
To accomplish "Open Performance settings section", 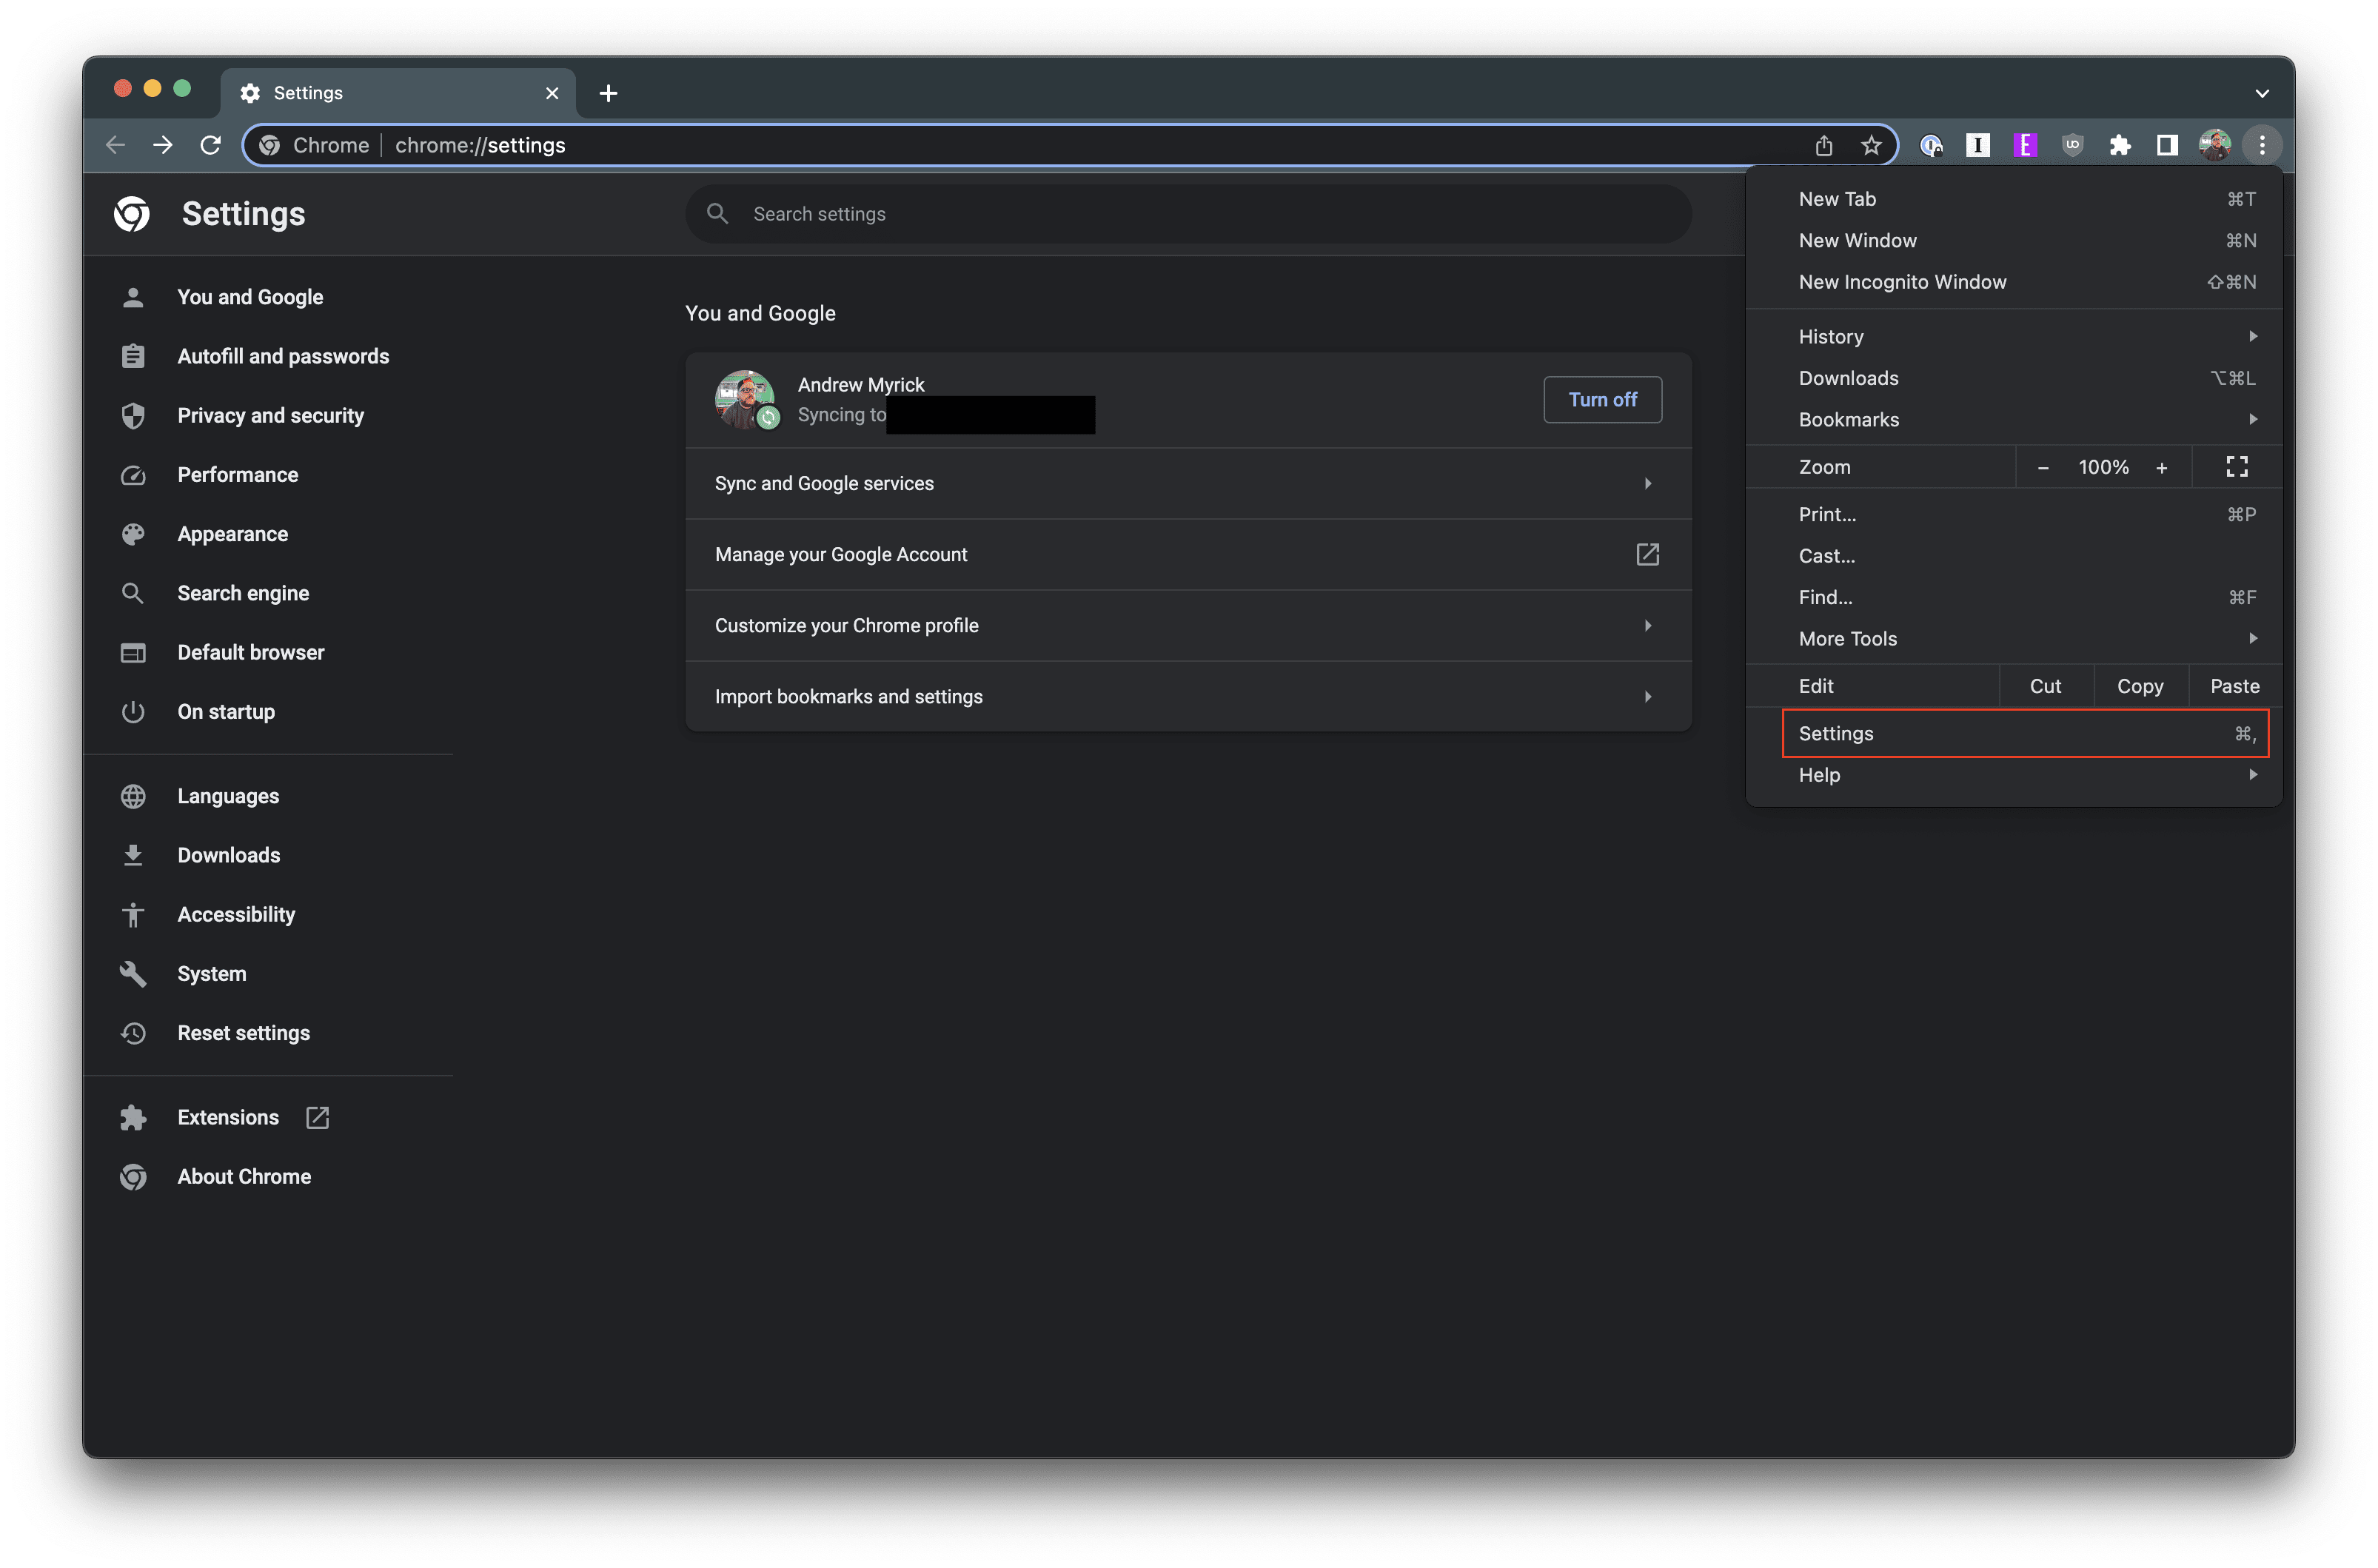I will click(238, 474).
